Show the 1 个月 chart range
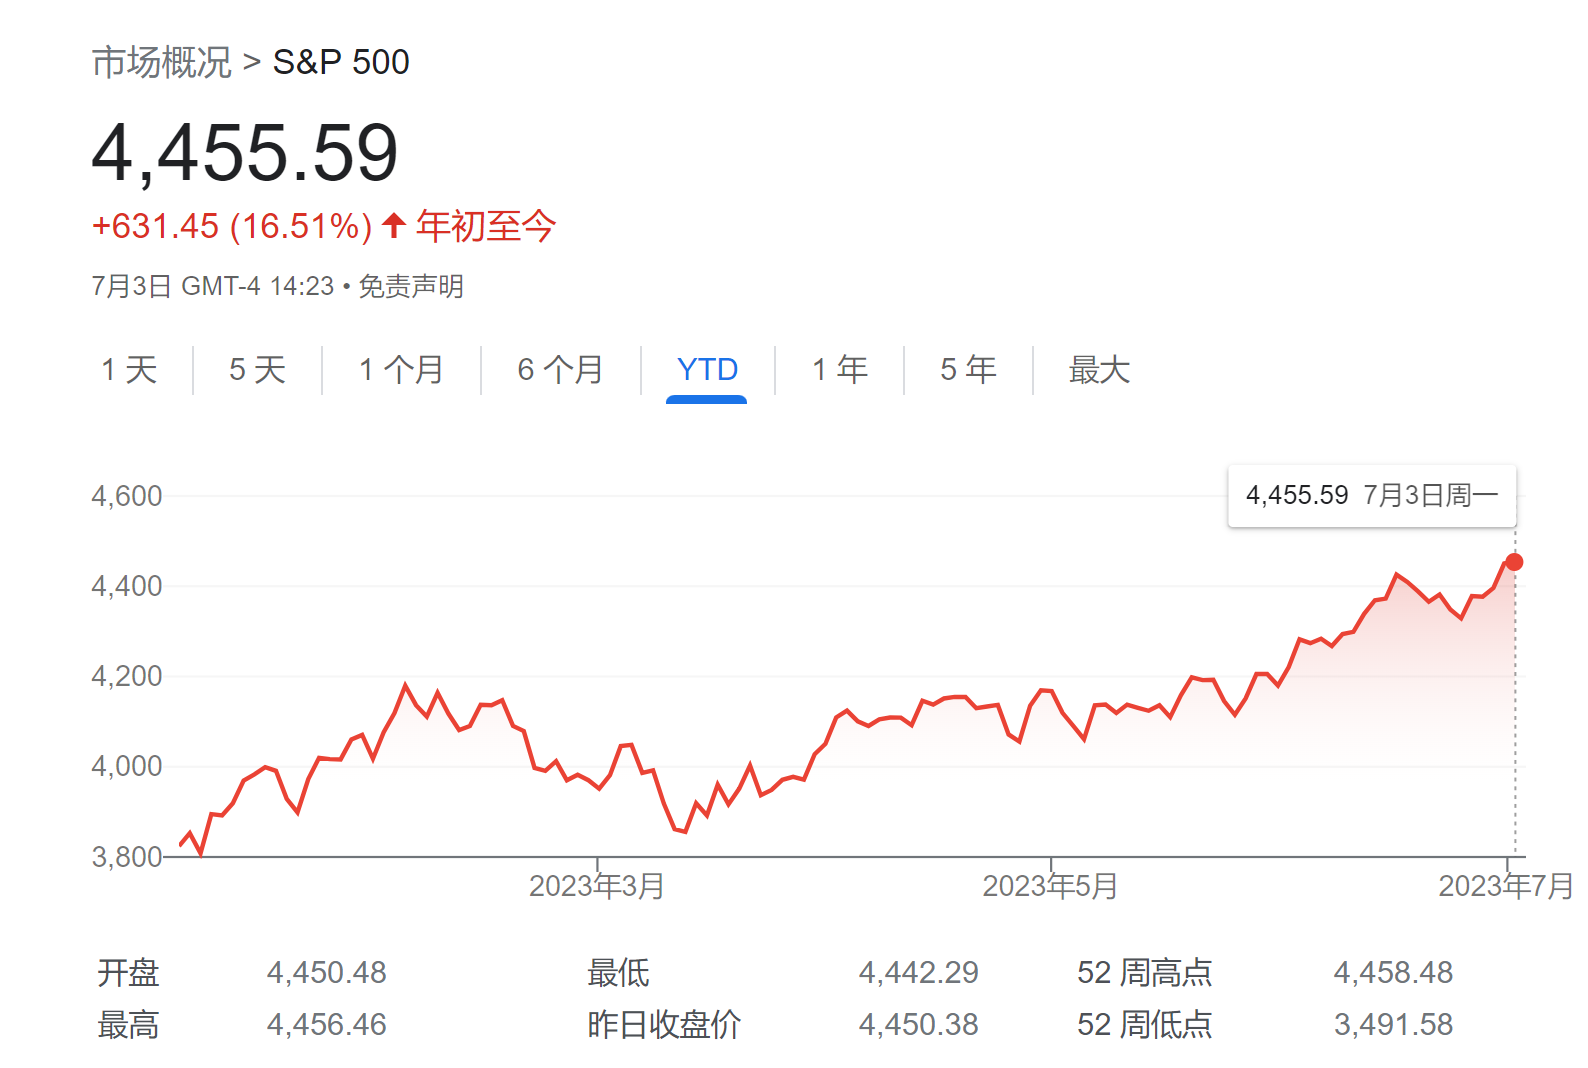1588x1068 pixels. pos(401,370)
